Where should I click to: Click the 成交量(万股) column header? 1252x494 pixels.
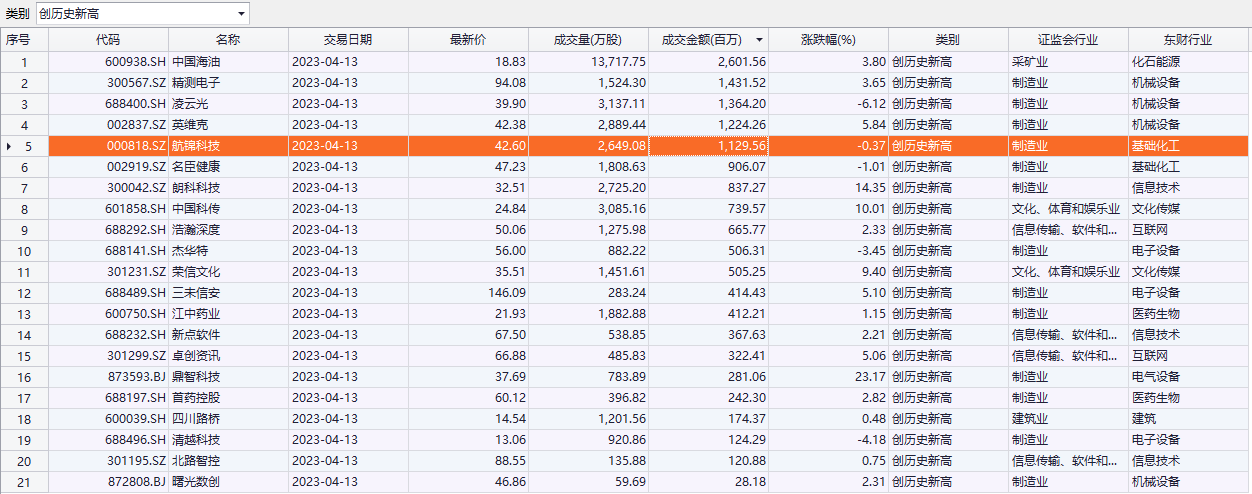[x=588, y=40]
